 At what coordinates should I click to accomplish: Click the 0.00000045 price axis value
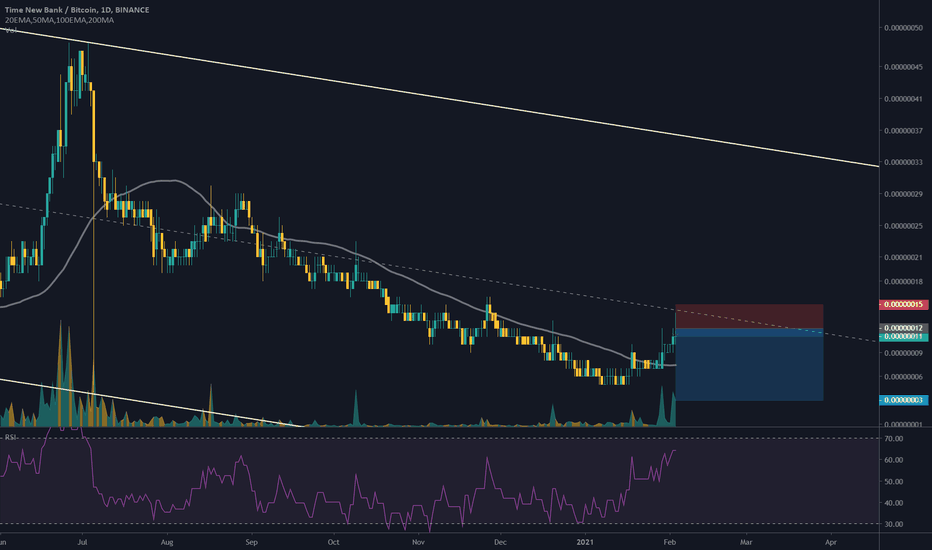[903, 67]
